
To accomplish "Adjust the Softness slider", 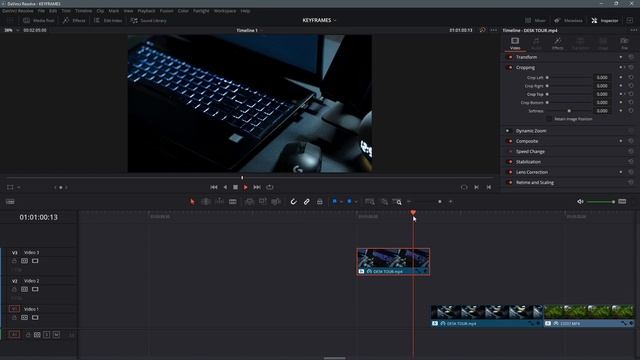I will [569, 111].
